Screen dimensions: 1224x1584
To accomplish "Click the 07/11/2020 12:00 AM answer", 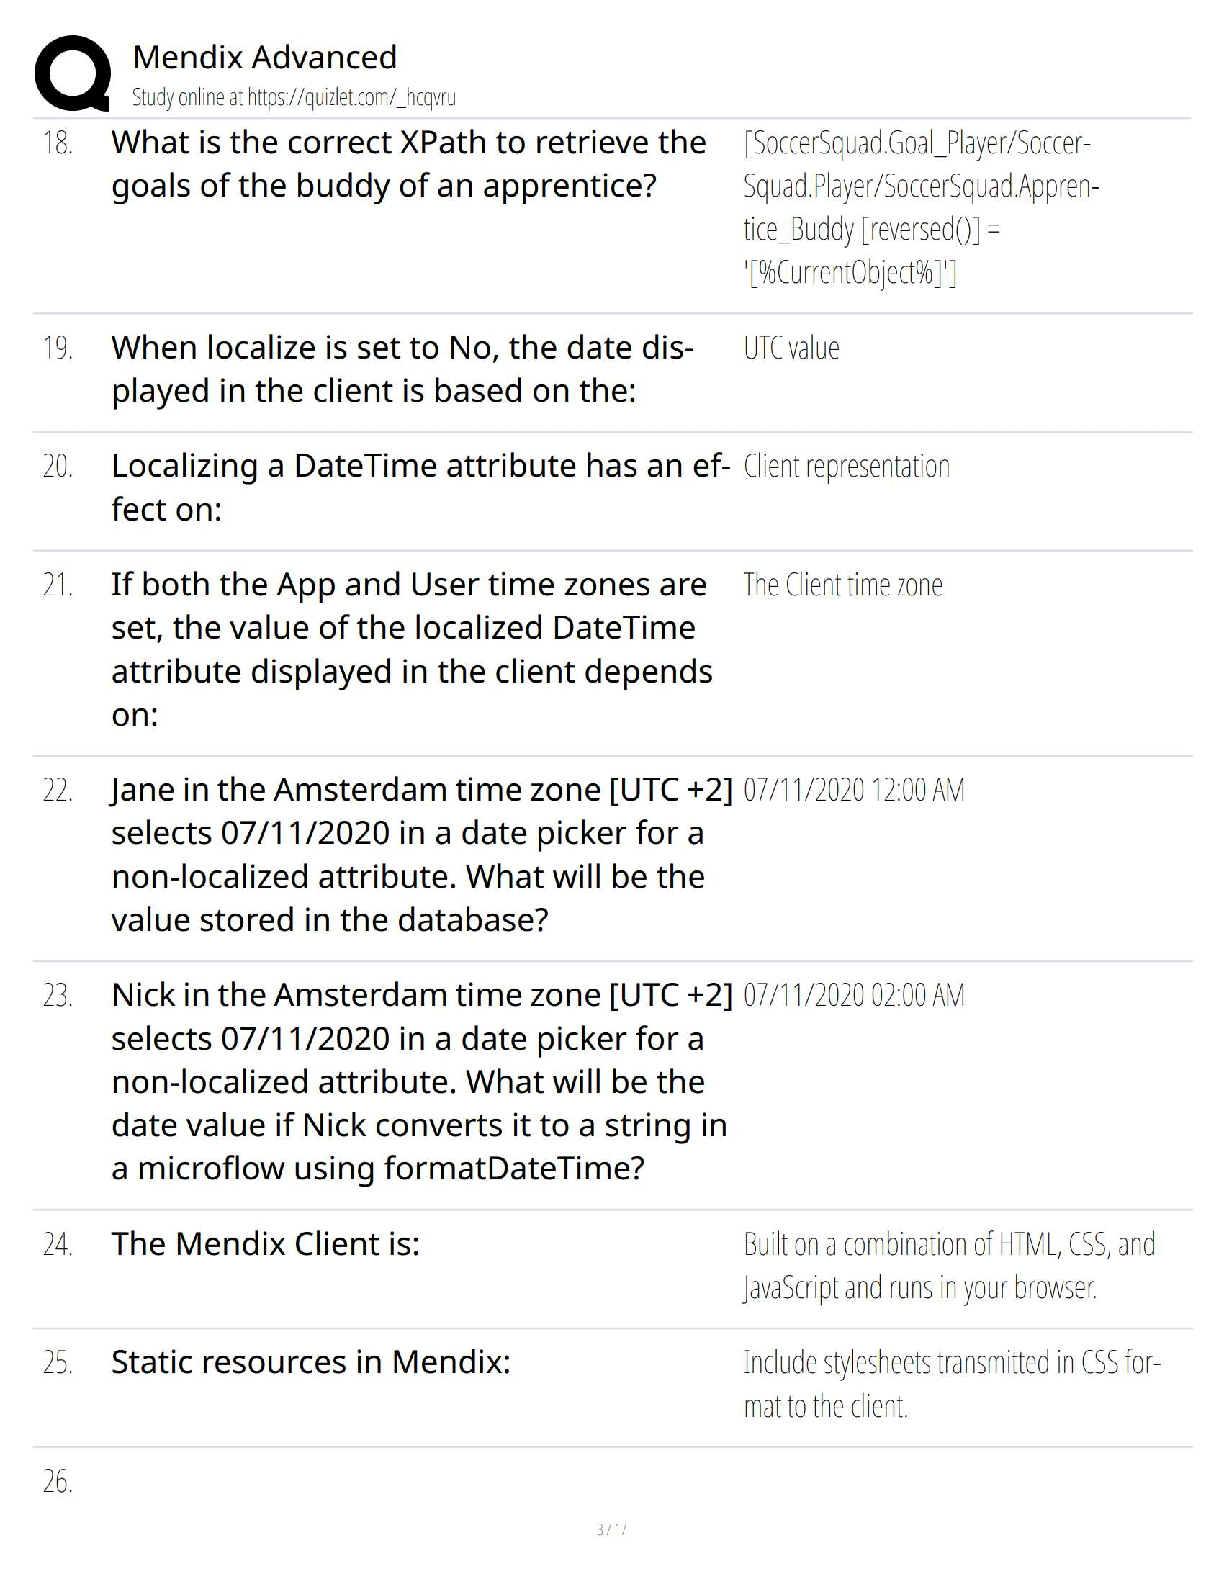I will (x=854, y=791).
